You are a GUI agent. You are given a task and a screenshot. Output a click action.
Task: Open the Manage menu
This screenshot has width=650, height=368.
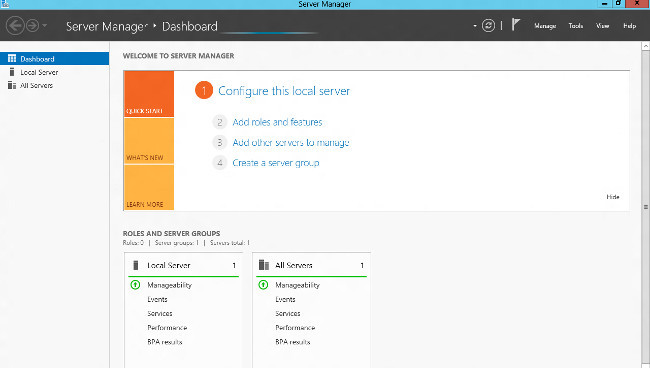click(545, 26)
